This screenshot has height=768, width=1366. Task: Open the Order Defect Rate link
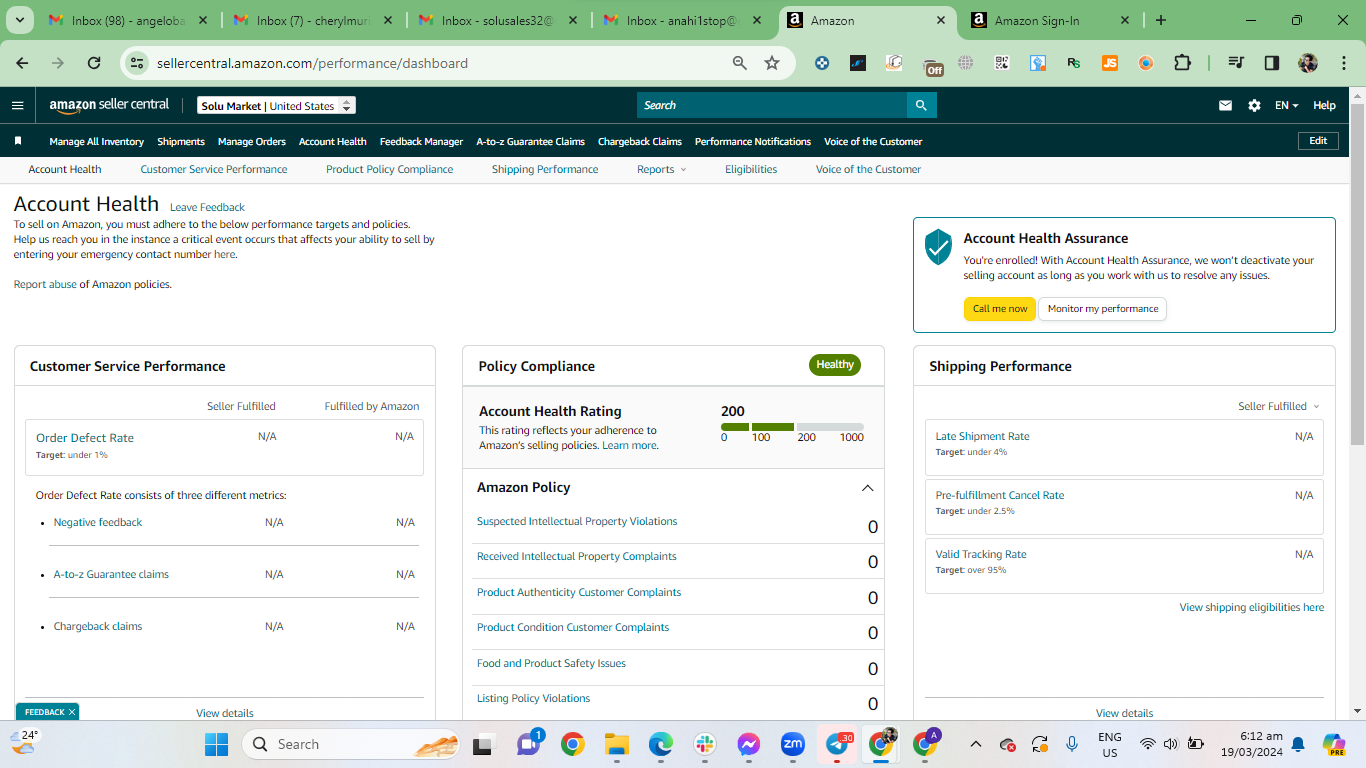coord(85,438)
